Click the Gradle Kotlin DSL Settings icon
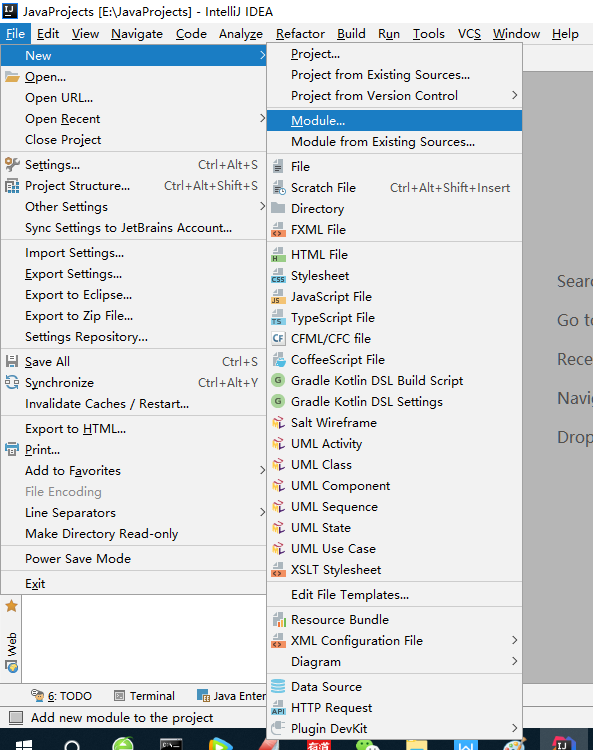 (x=278, y=401)
